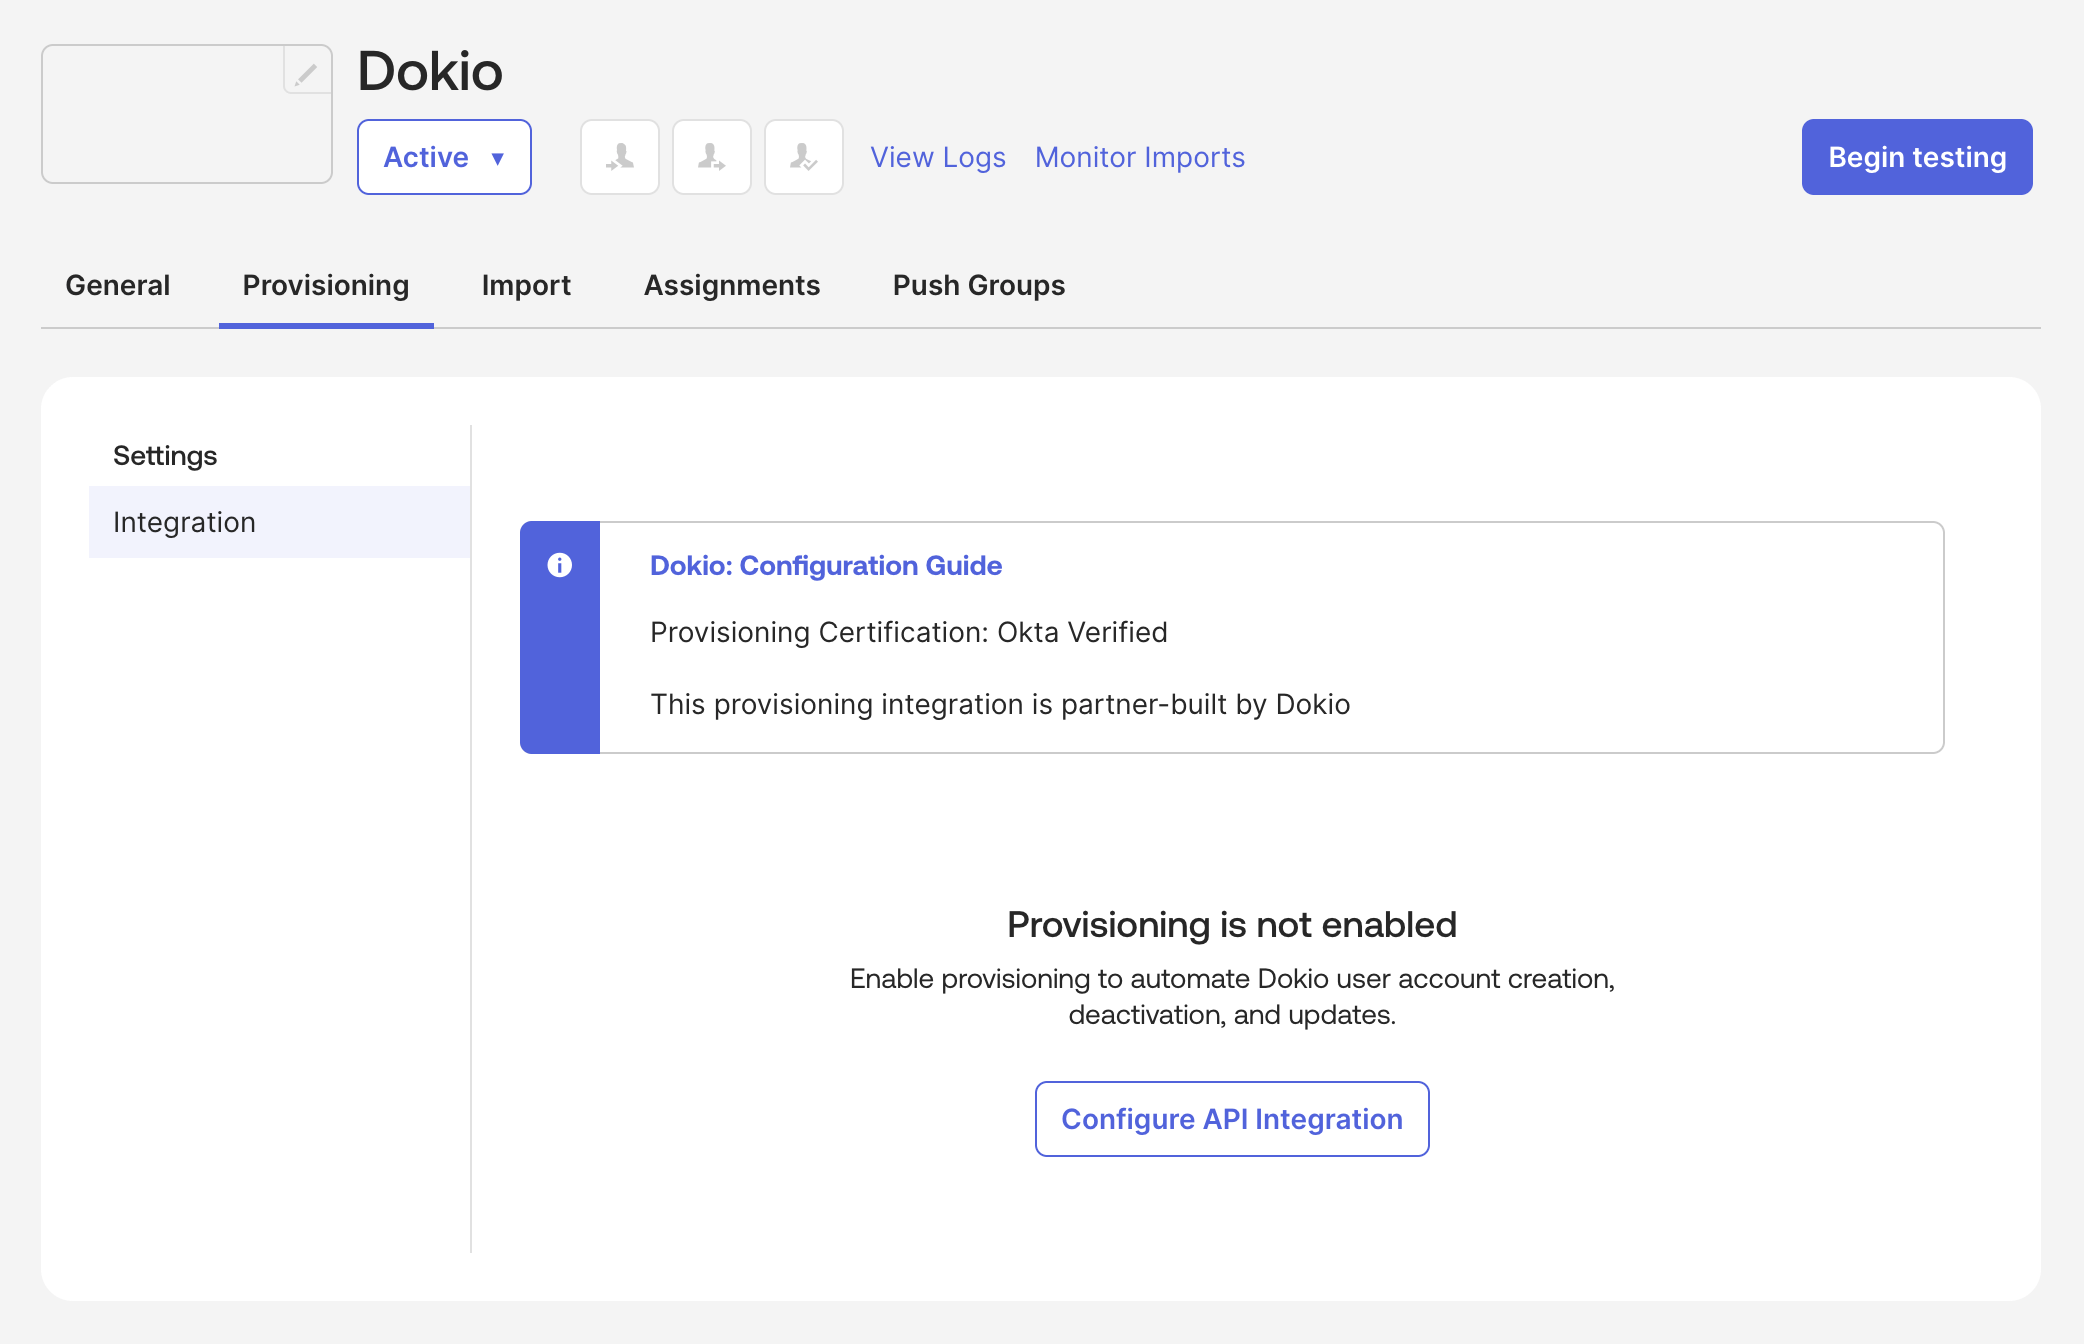
Task: Select the Provisioning tab
Action: tap(326, 285)
